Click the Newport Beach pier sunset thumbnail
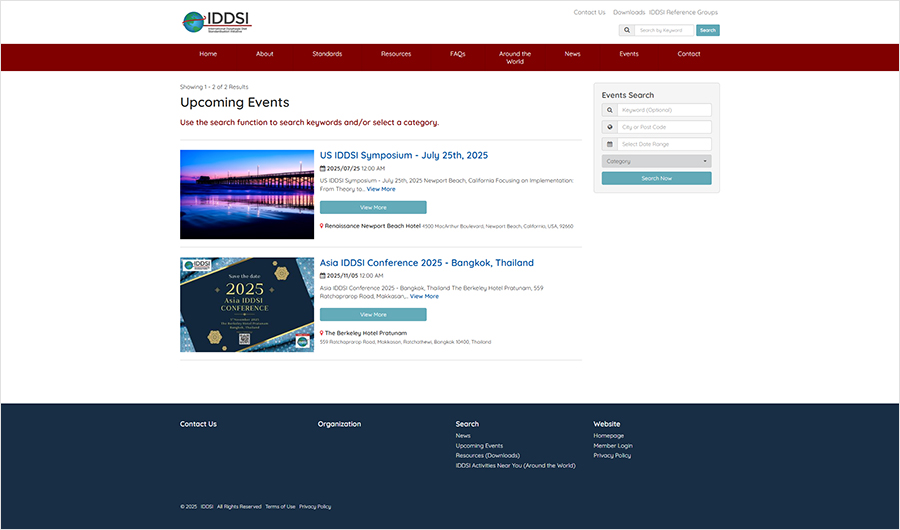The height and width of the screenshot is (530, 900). point(247,195)
